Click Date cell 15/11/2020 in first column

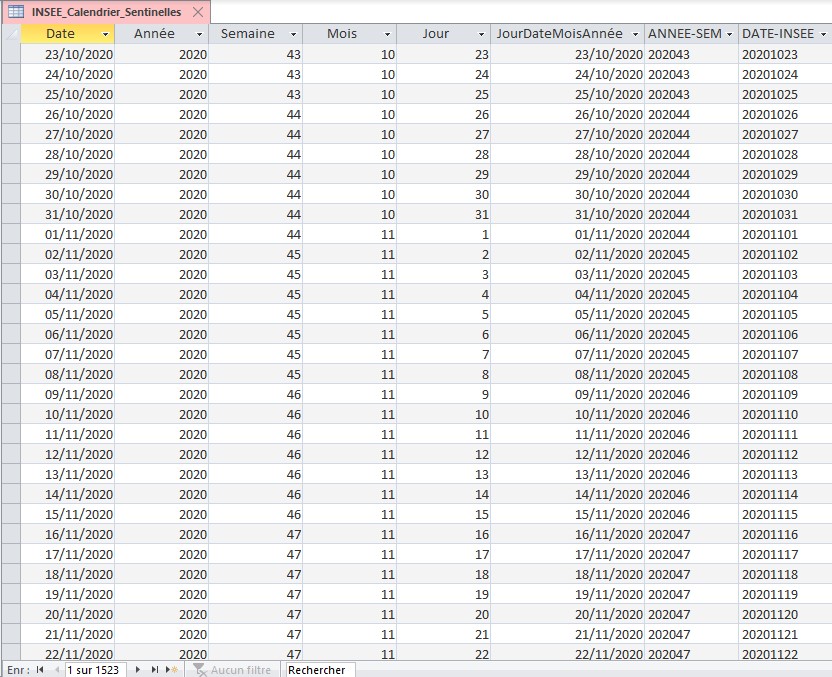pos(67,514)
